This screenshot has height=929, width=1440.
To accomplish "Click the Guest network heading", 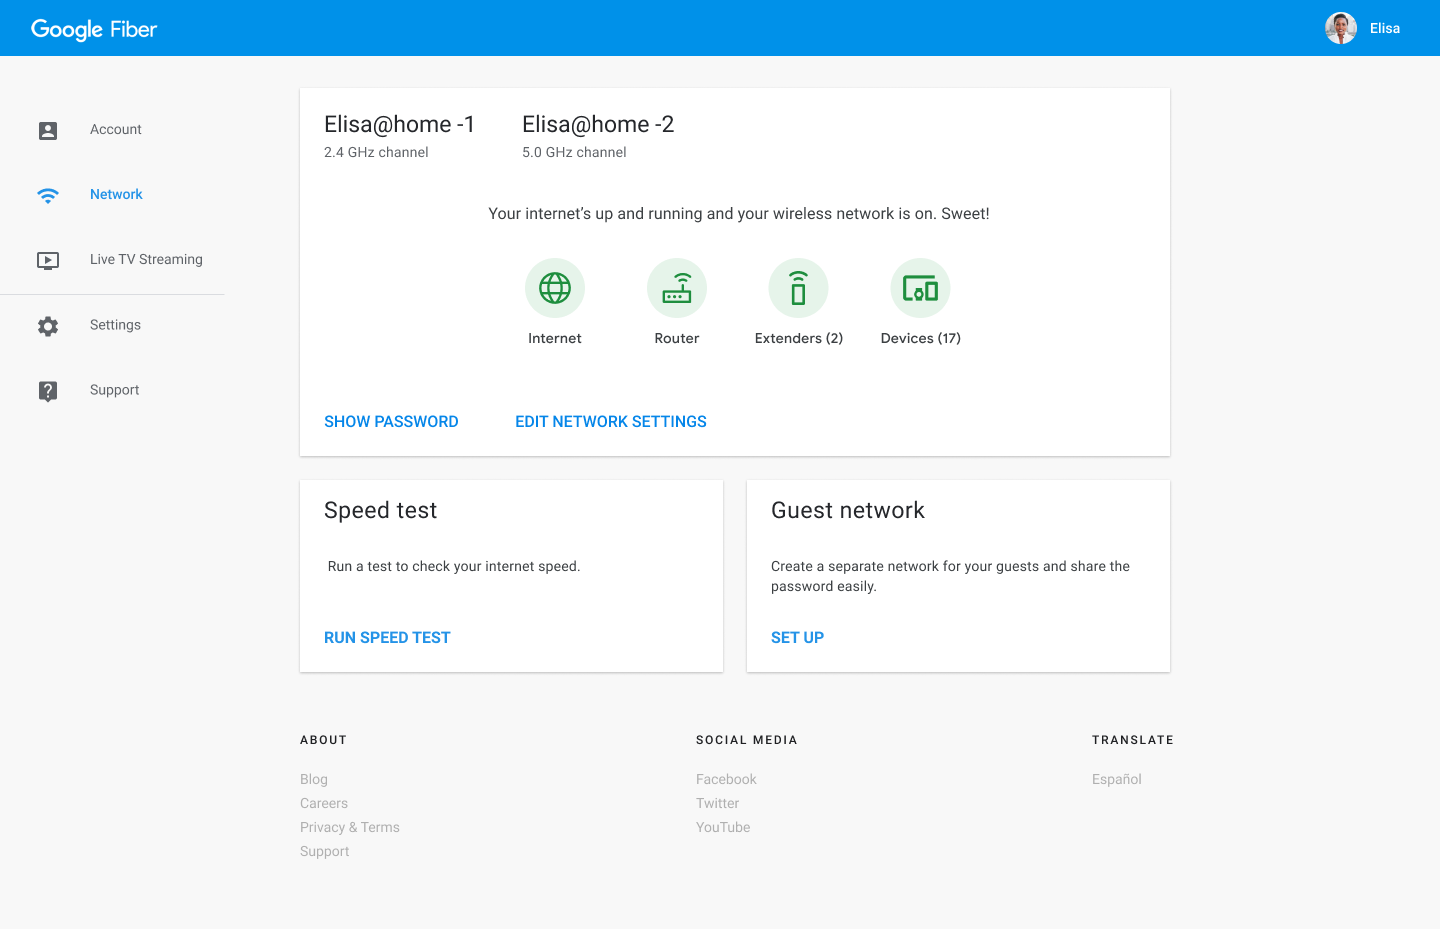I will (848, 510).
